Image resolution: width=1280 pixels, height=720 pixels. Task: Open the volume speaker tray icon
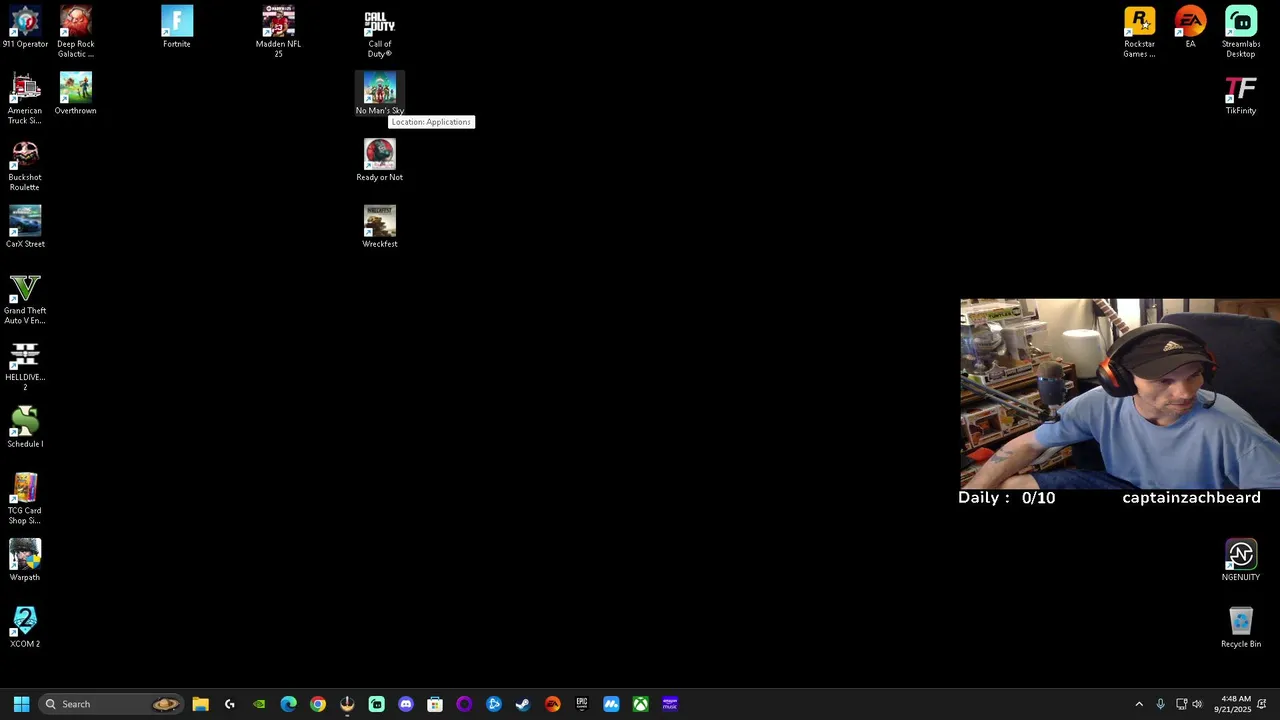pyautogui.click(x=1197, y=704)
